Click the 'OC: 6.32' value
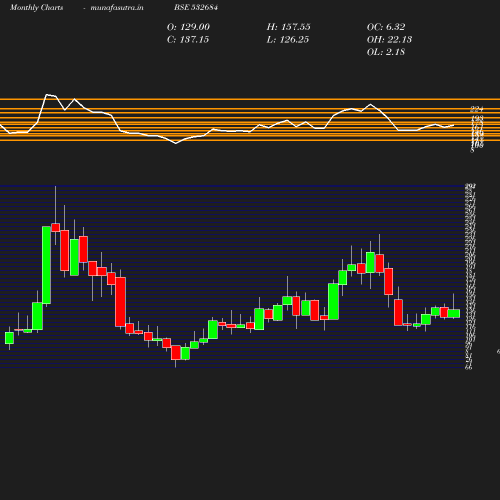This screenshot has width=500, height=500. point(386,27)
